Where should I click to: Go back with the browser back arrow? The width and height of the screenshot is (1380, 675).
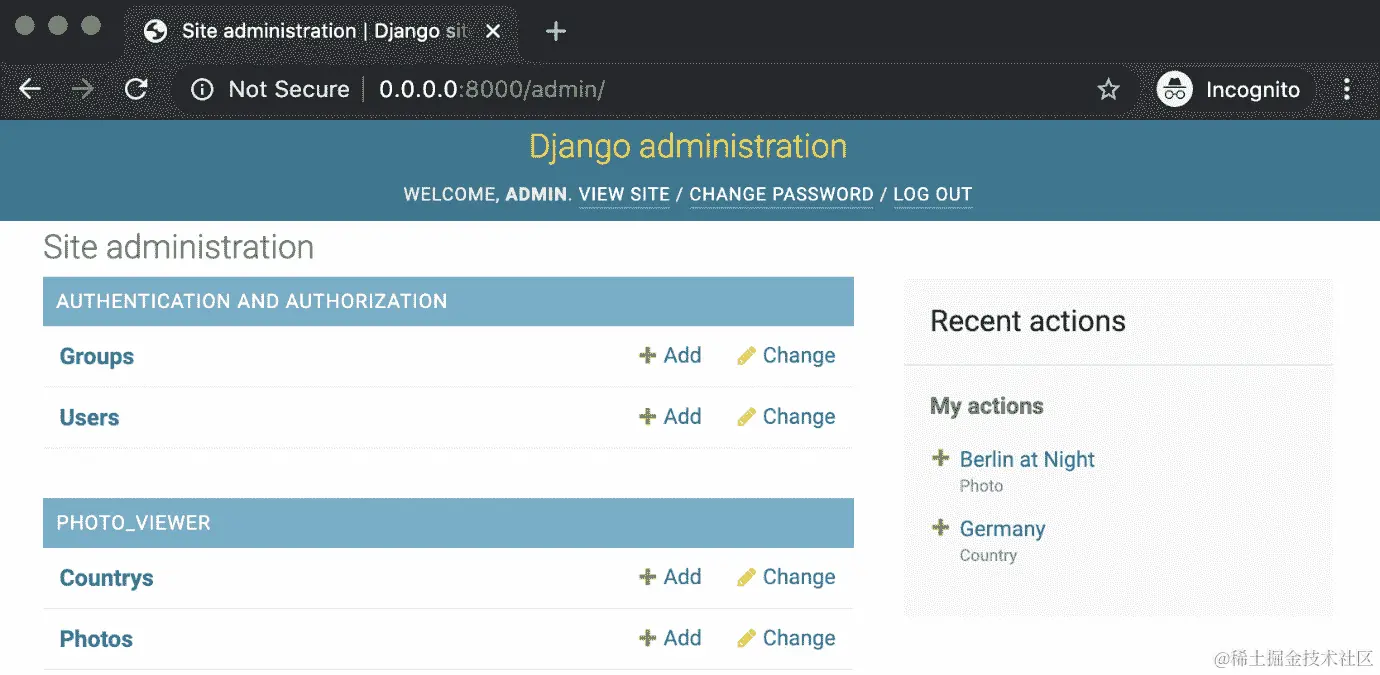click(x=30, y=89)
